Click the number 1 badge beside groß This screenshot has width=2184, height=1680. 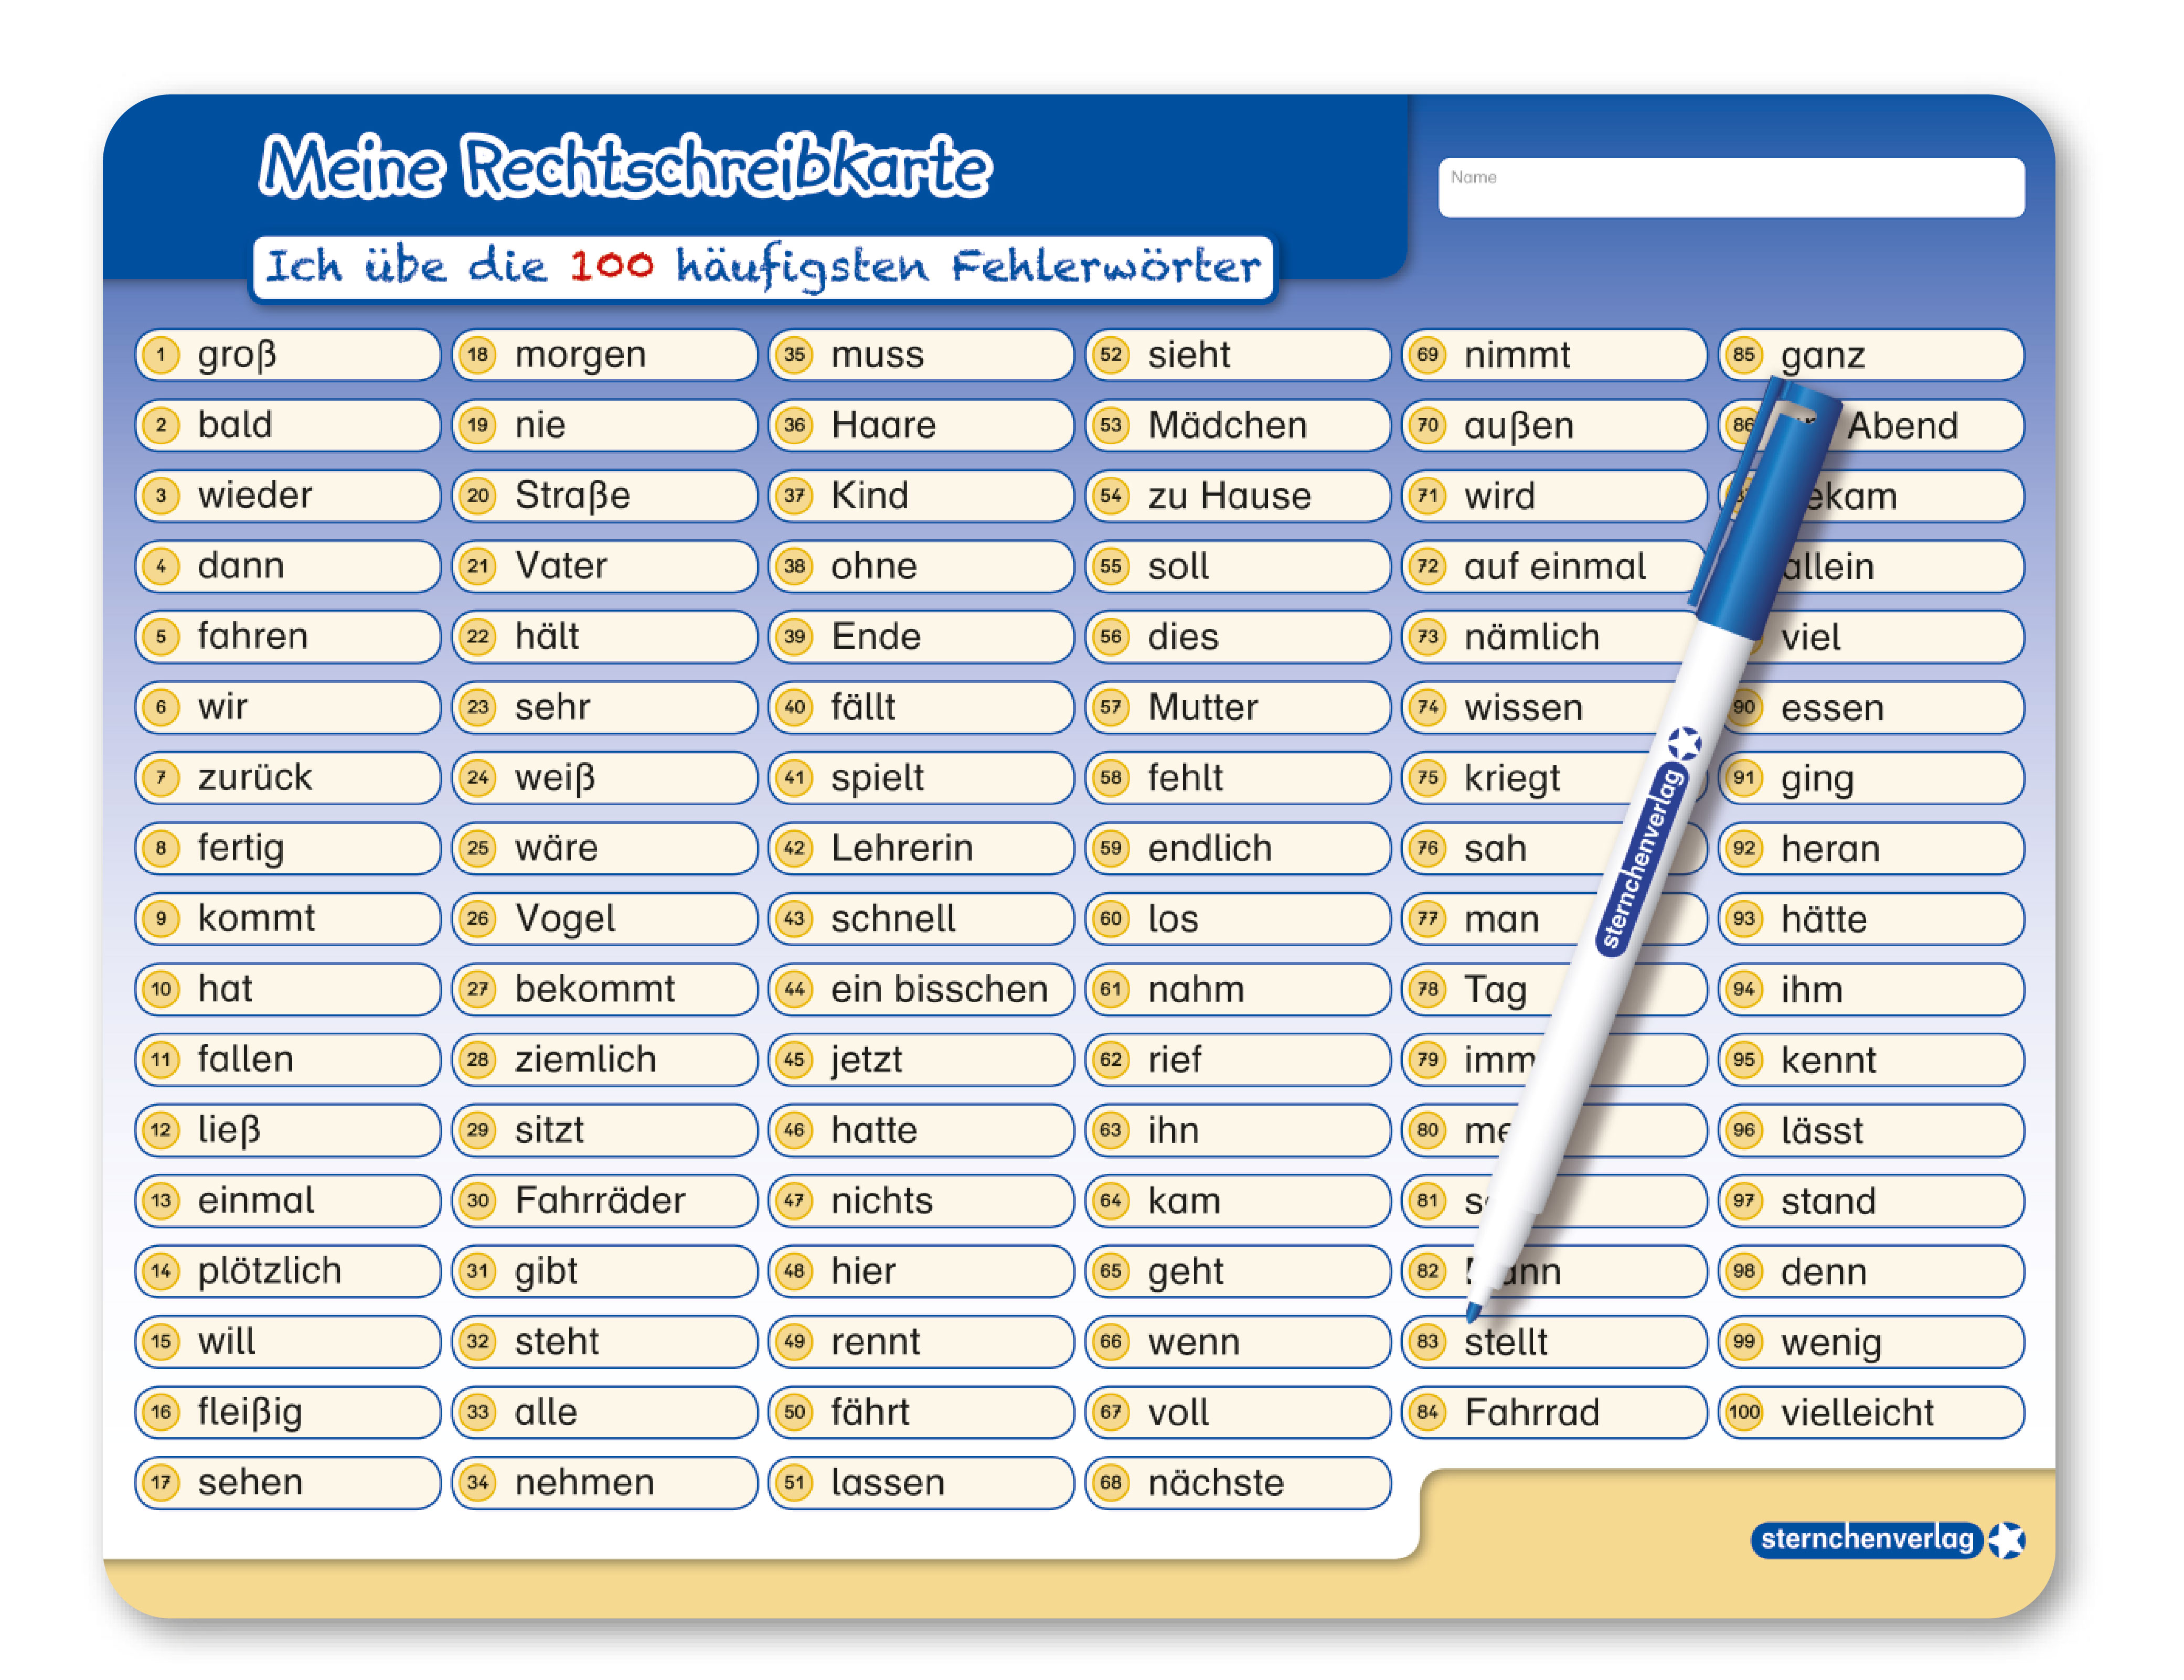point(161,355)
